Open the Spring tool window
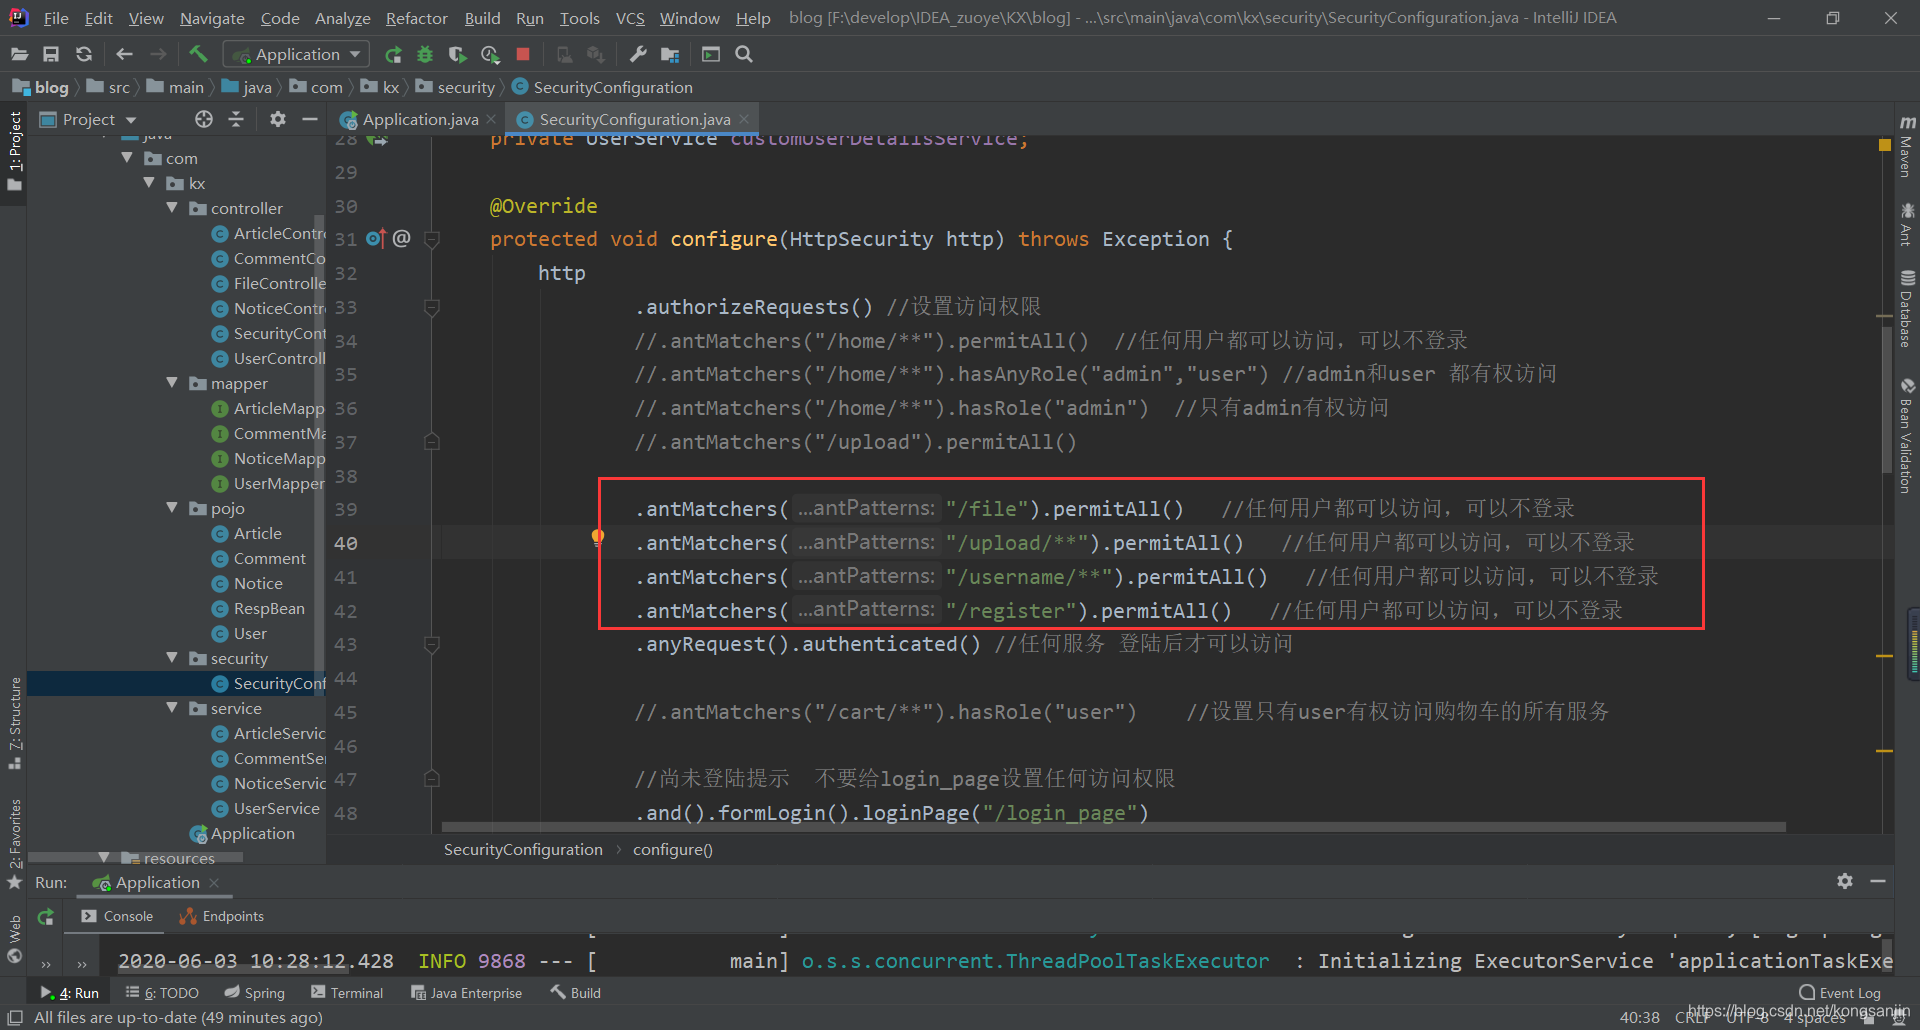The image size is (1920, 1030). click(255, 993)
